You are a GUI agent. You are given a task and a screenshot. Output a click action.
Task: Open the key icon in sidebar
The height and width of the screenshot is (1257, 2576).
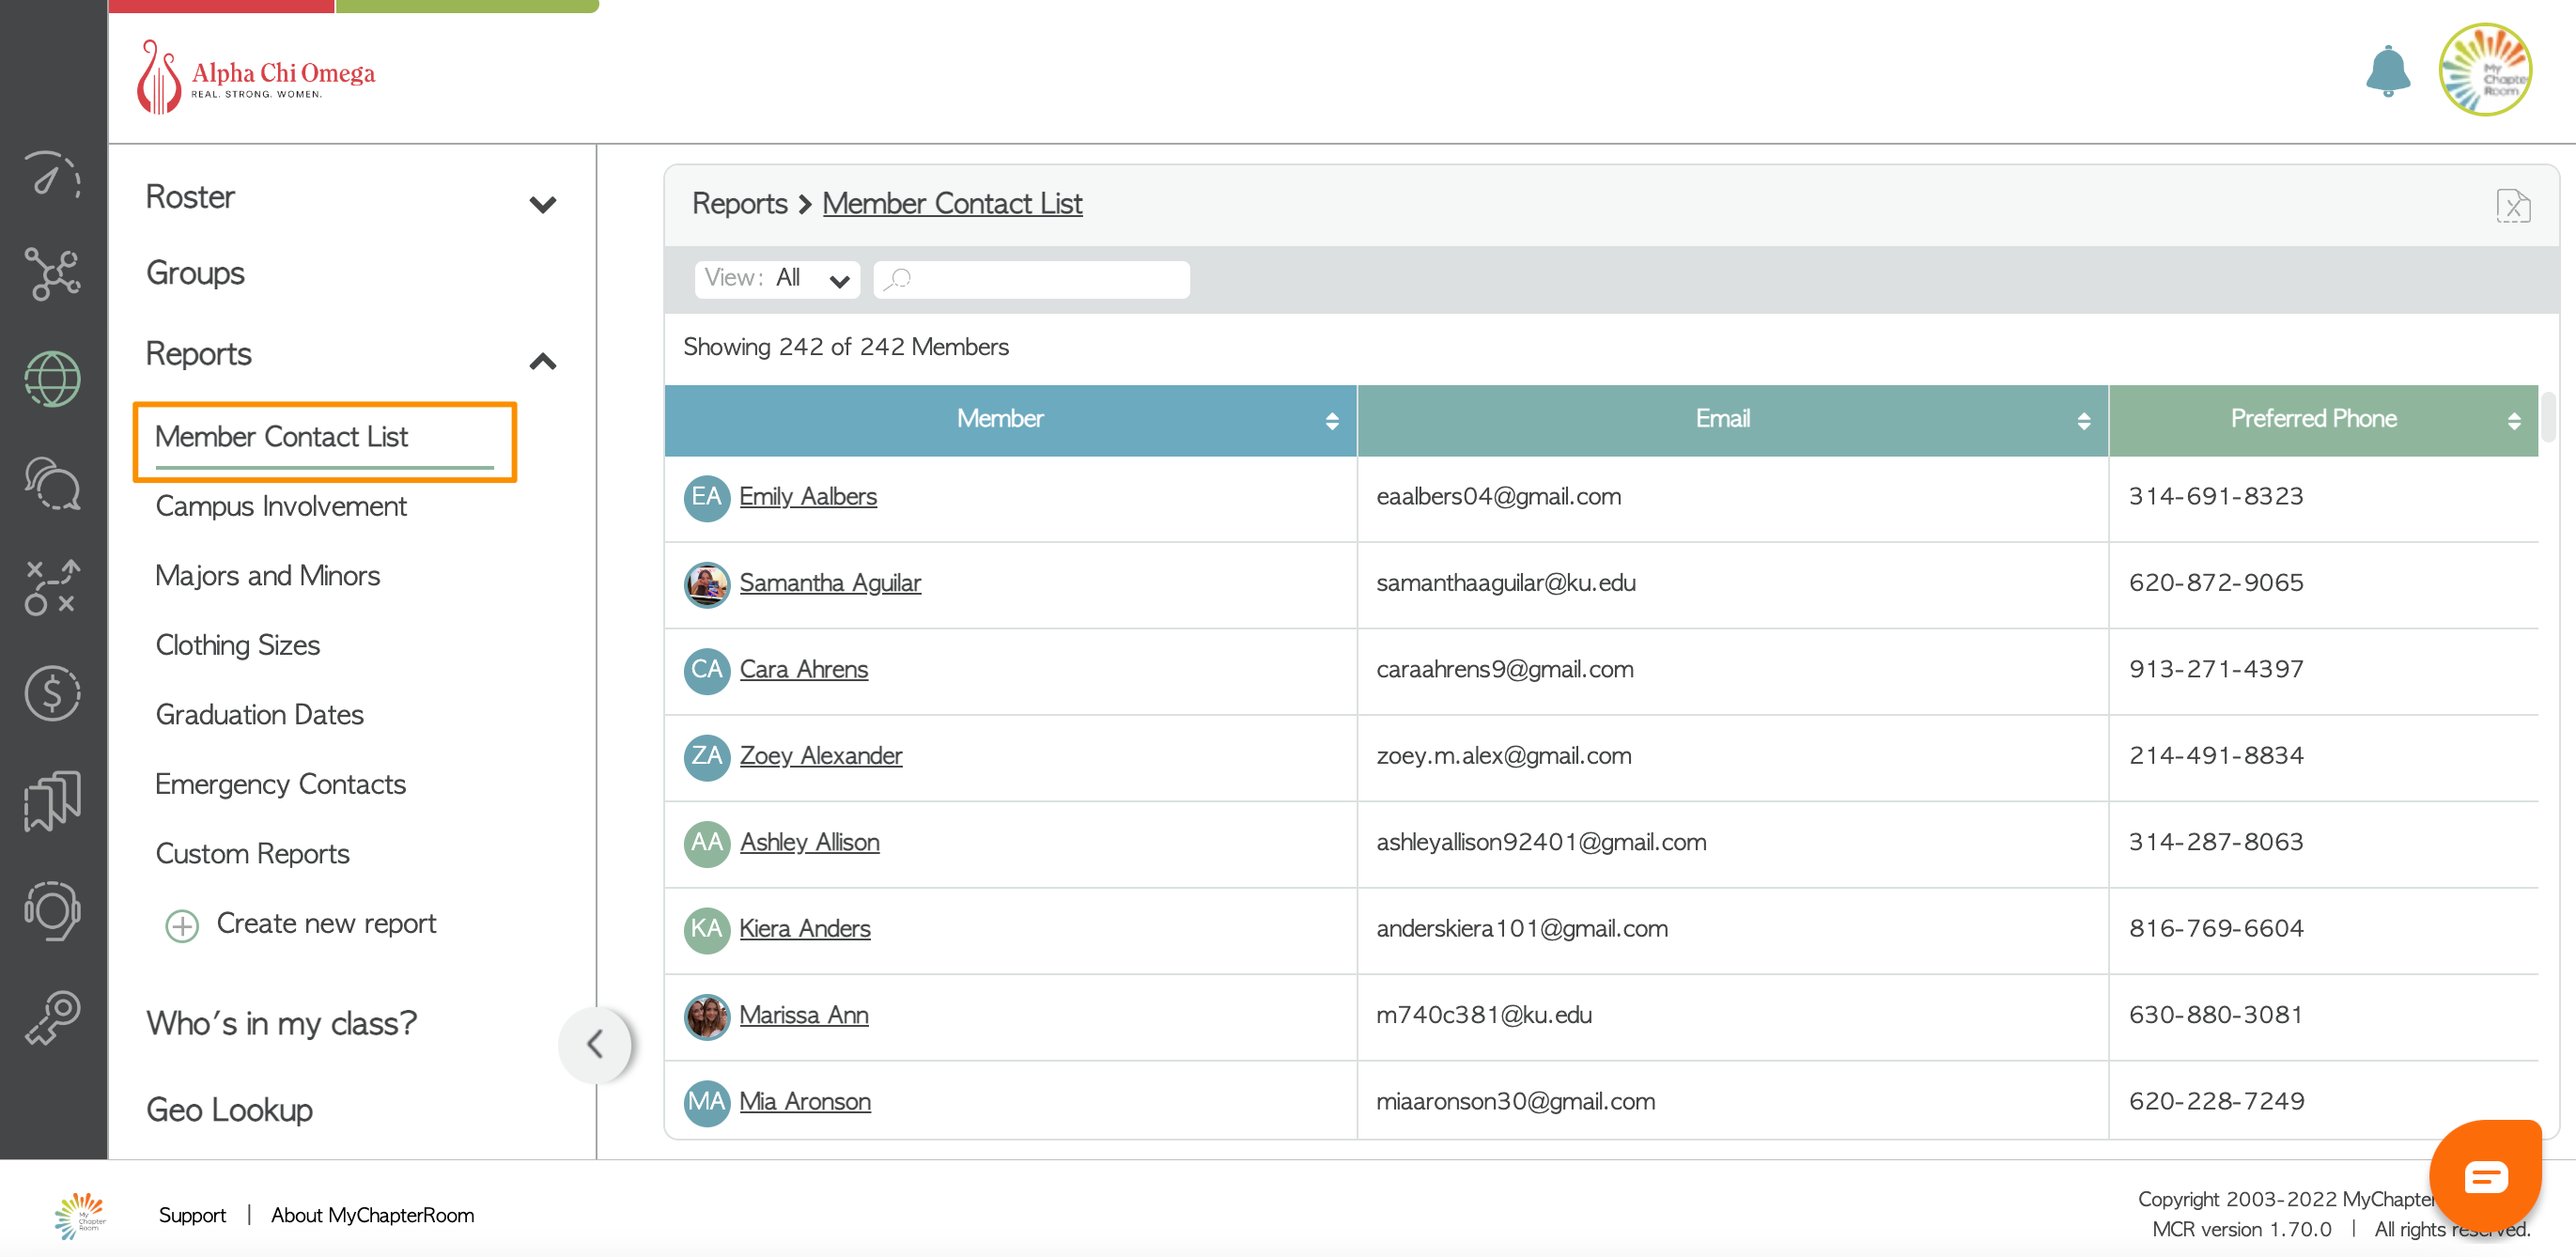click(x=52, y=1017)
